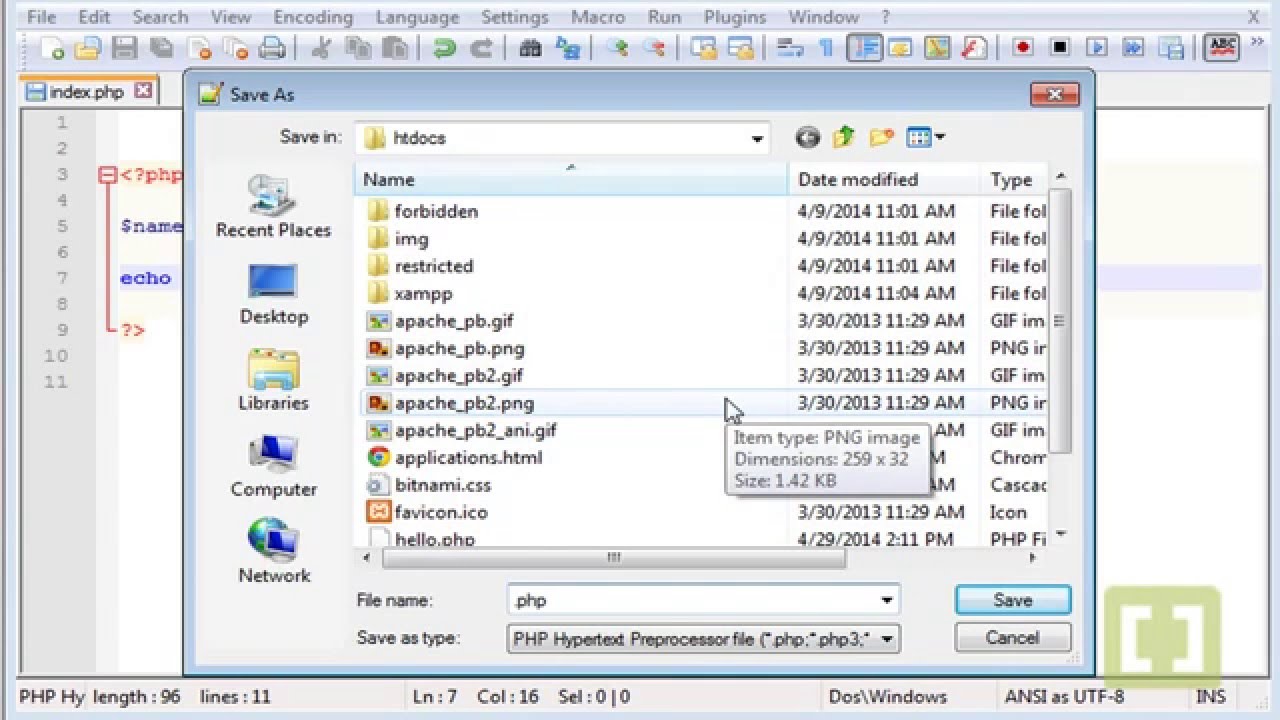Click the Paste toolbar icon
Image resolution: width=1280 pixels, height=720 pixels.
pos(394,47)
